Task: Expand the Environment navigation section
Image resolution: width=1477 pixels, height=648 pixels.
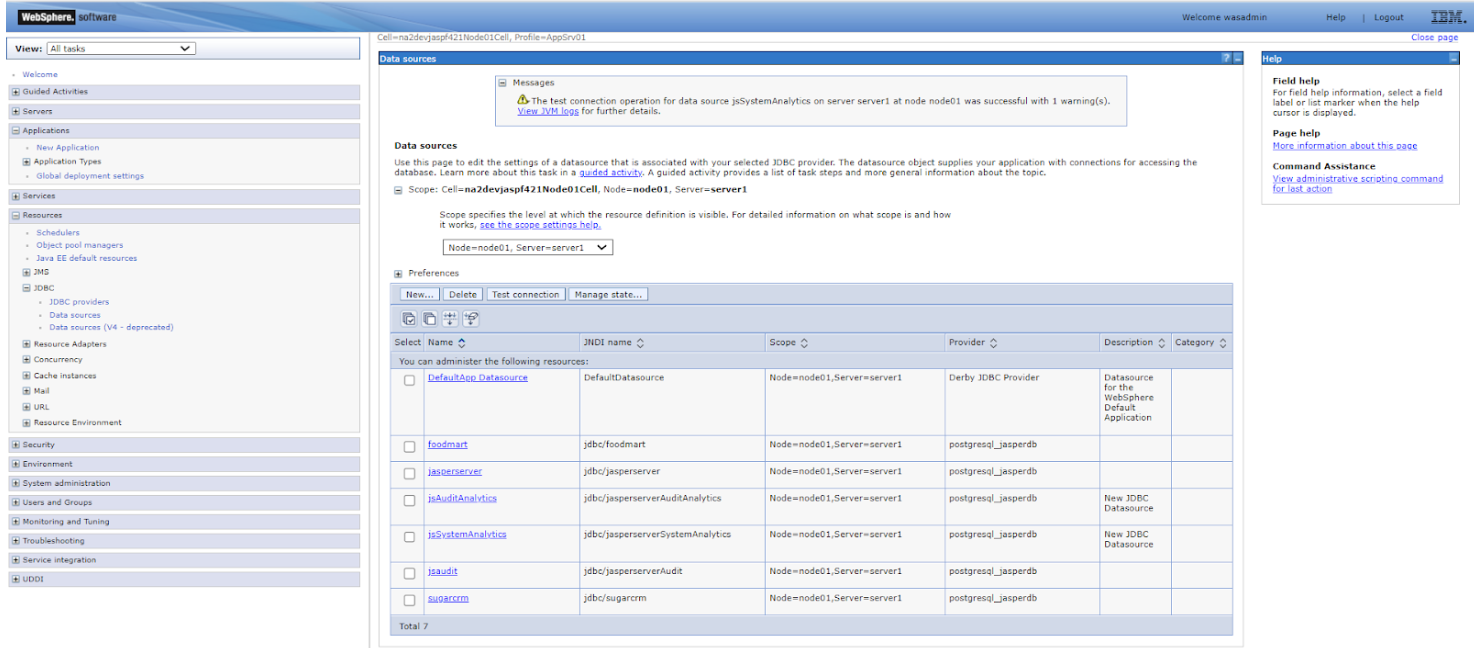Action: coord(16,464)
